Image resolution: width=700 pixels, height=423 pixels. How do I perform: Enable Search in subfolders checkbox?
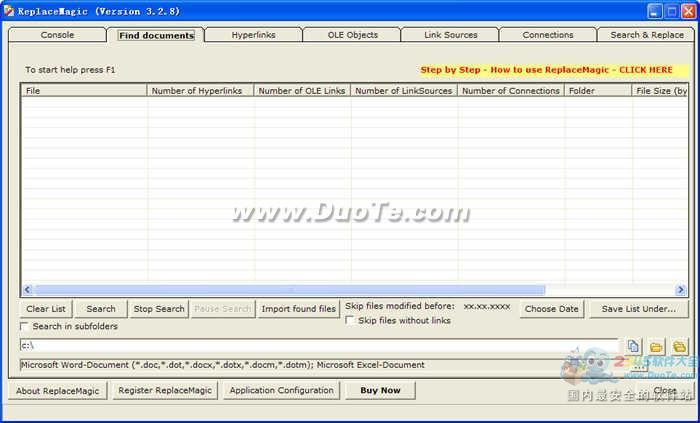[x=25, y=326]
